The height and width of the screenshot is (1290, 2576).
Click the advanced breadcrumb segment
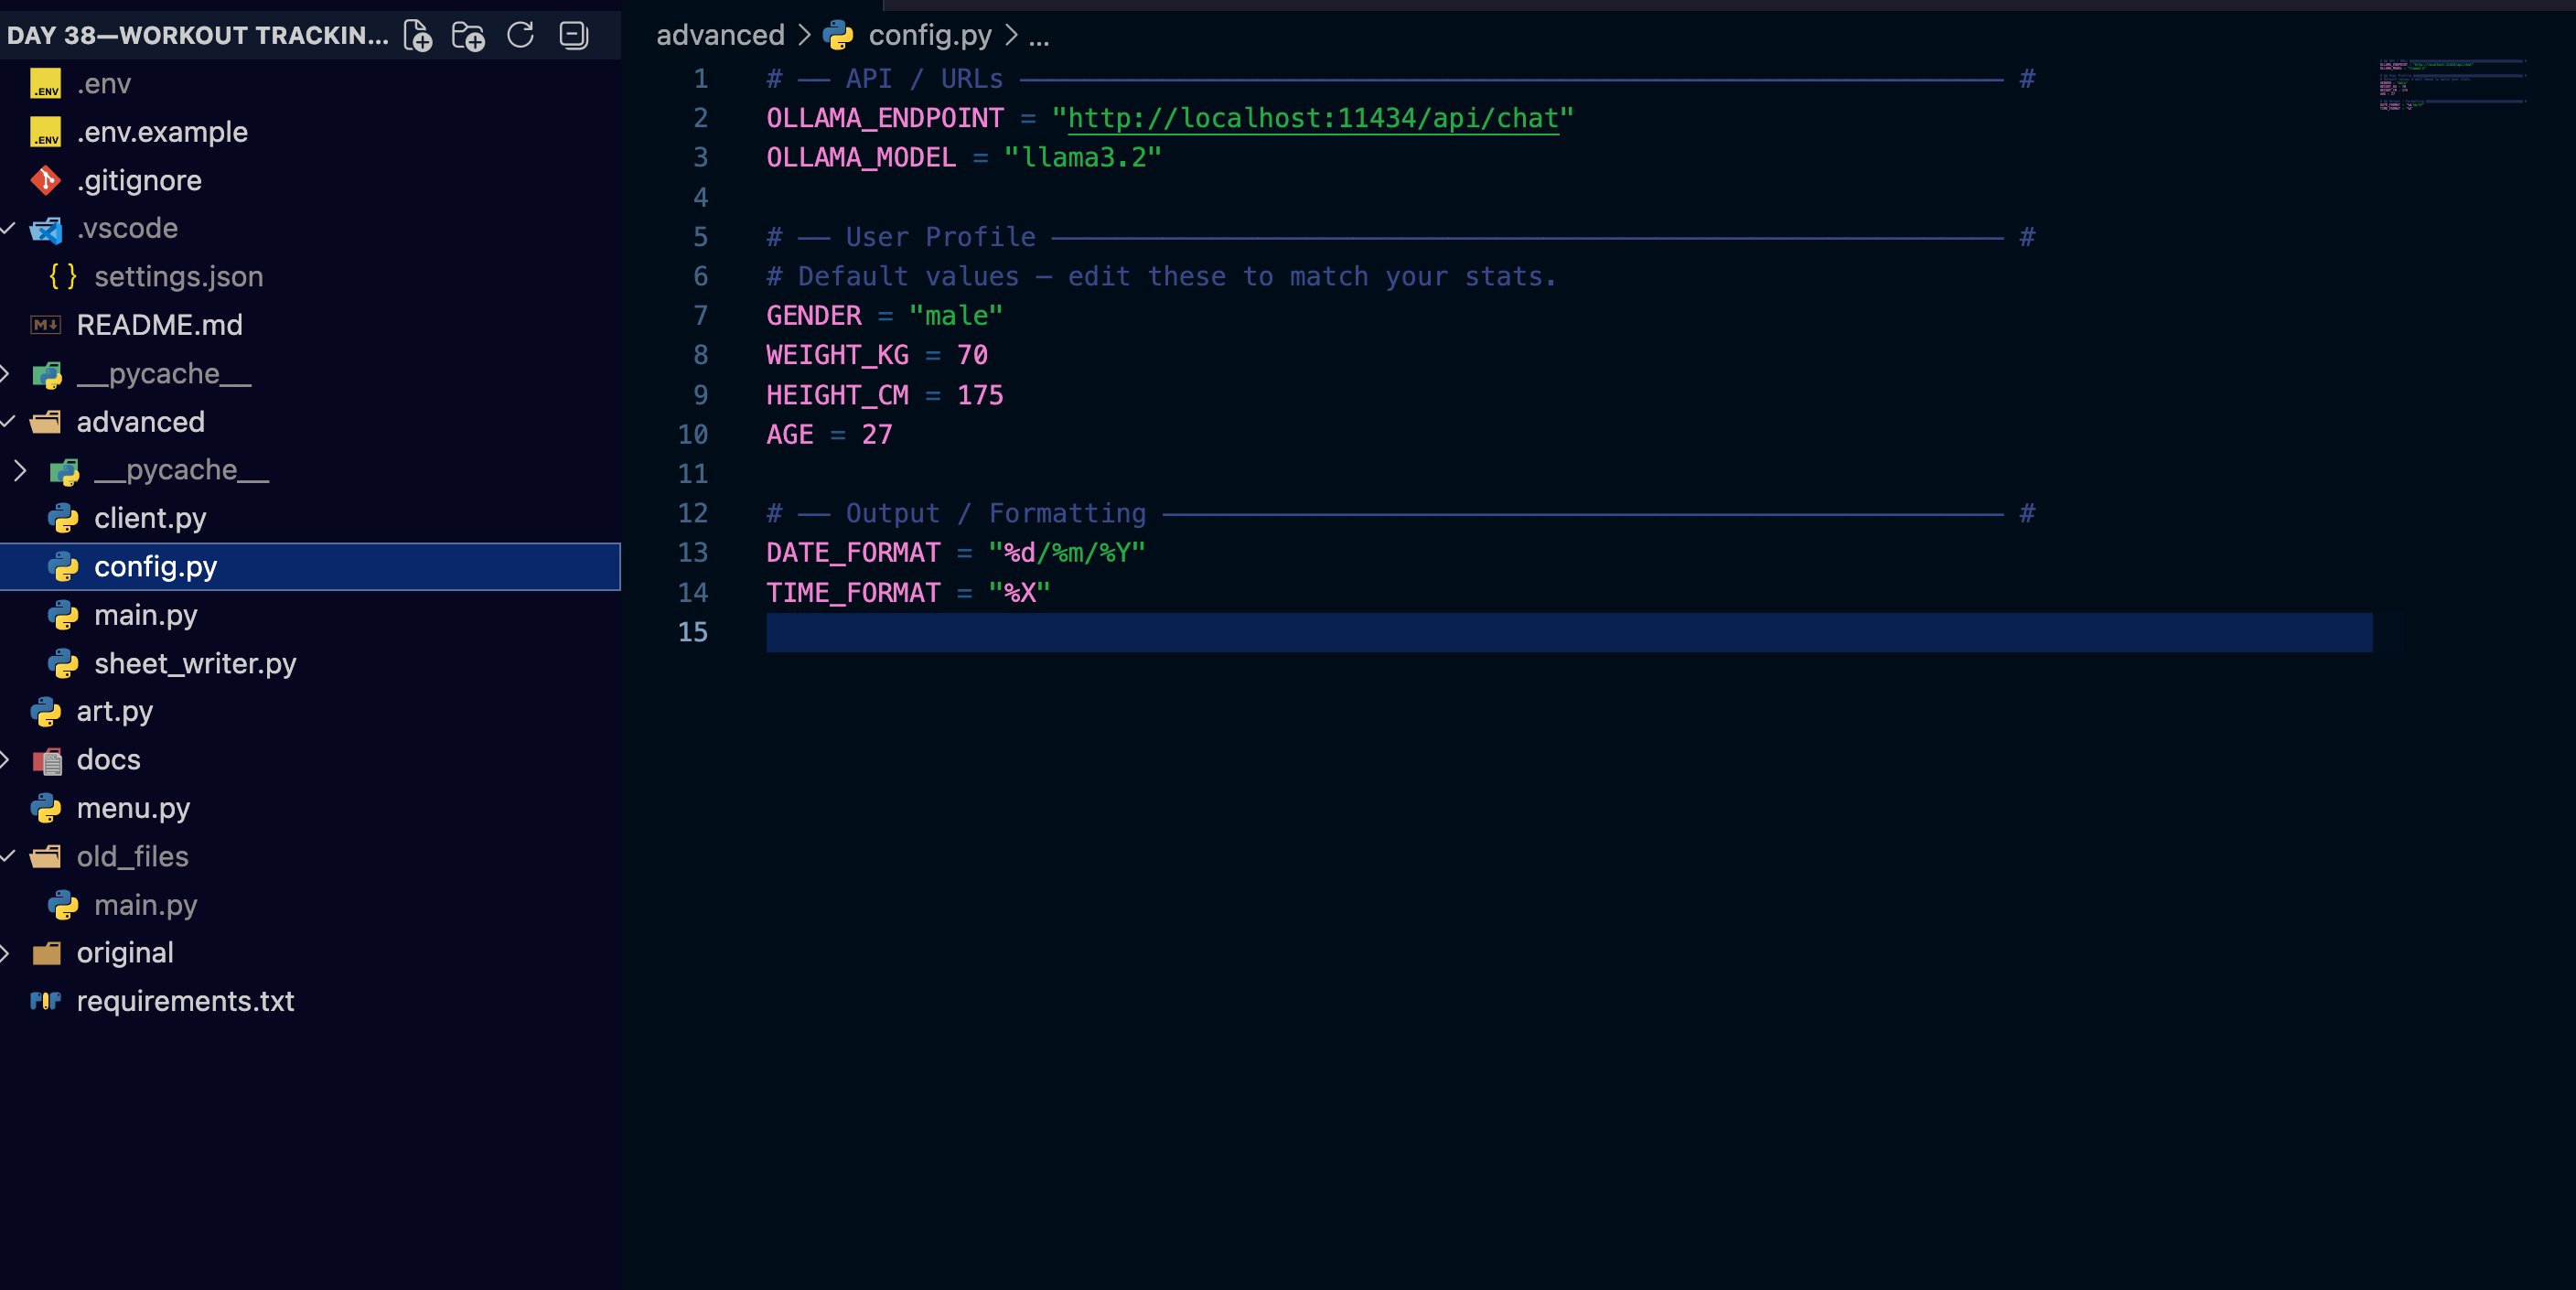(720, 36)
